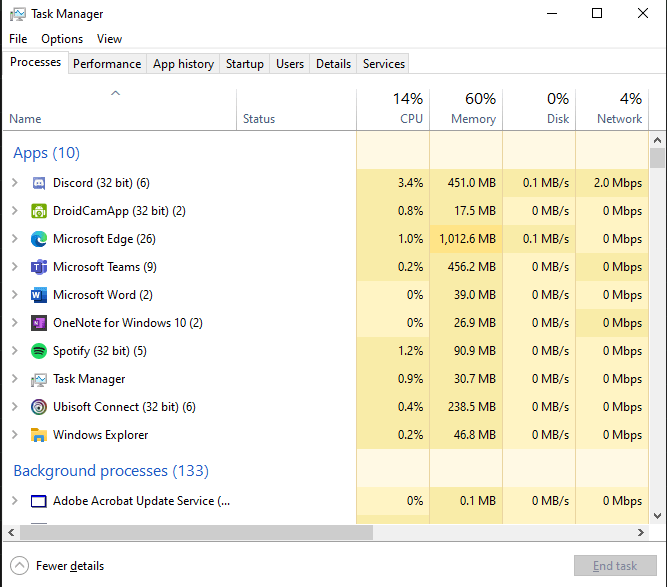Sort processes by Network column
Image resolution: width=667 pixels, height=587 pixels.
pyautogui.click(x=612, y=109)
